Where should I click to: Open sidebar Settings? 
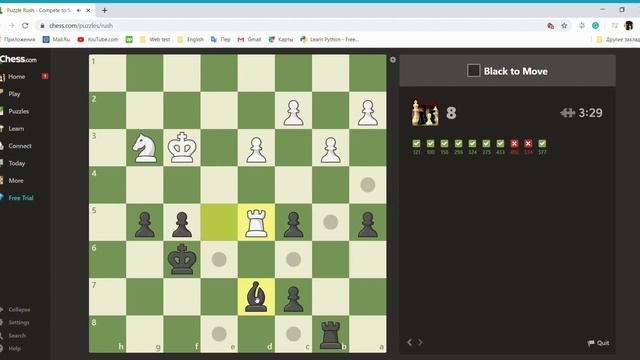19,322
